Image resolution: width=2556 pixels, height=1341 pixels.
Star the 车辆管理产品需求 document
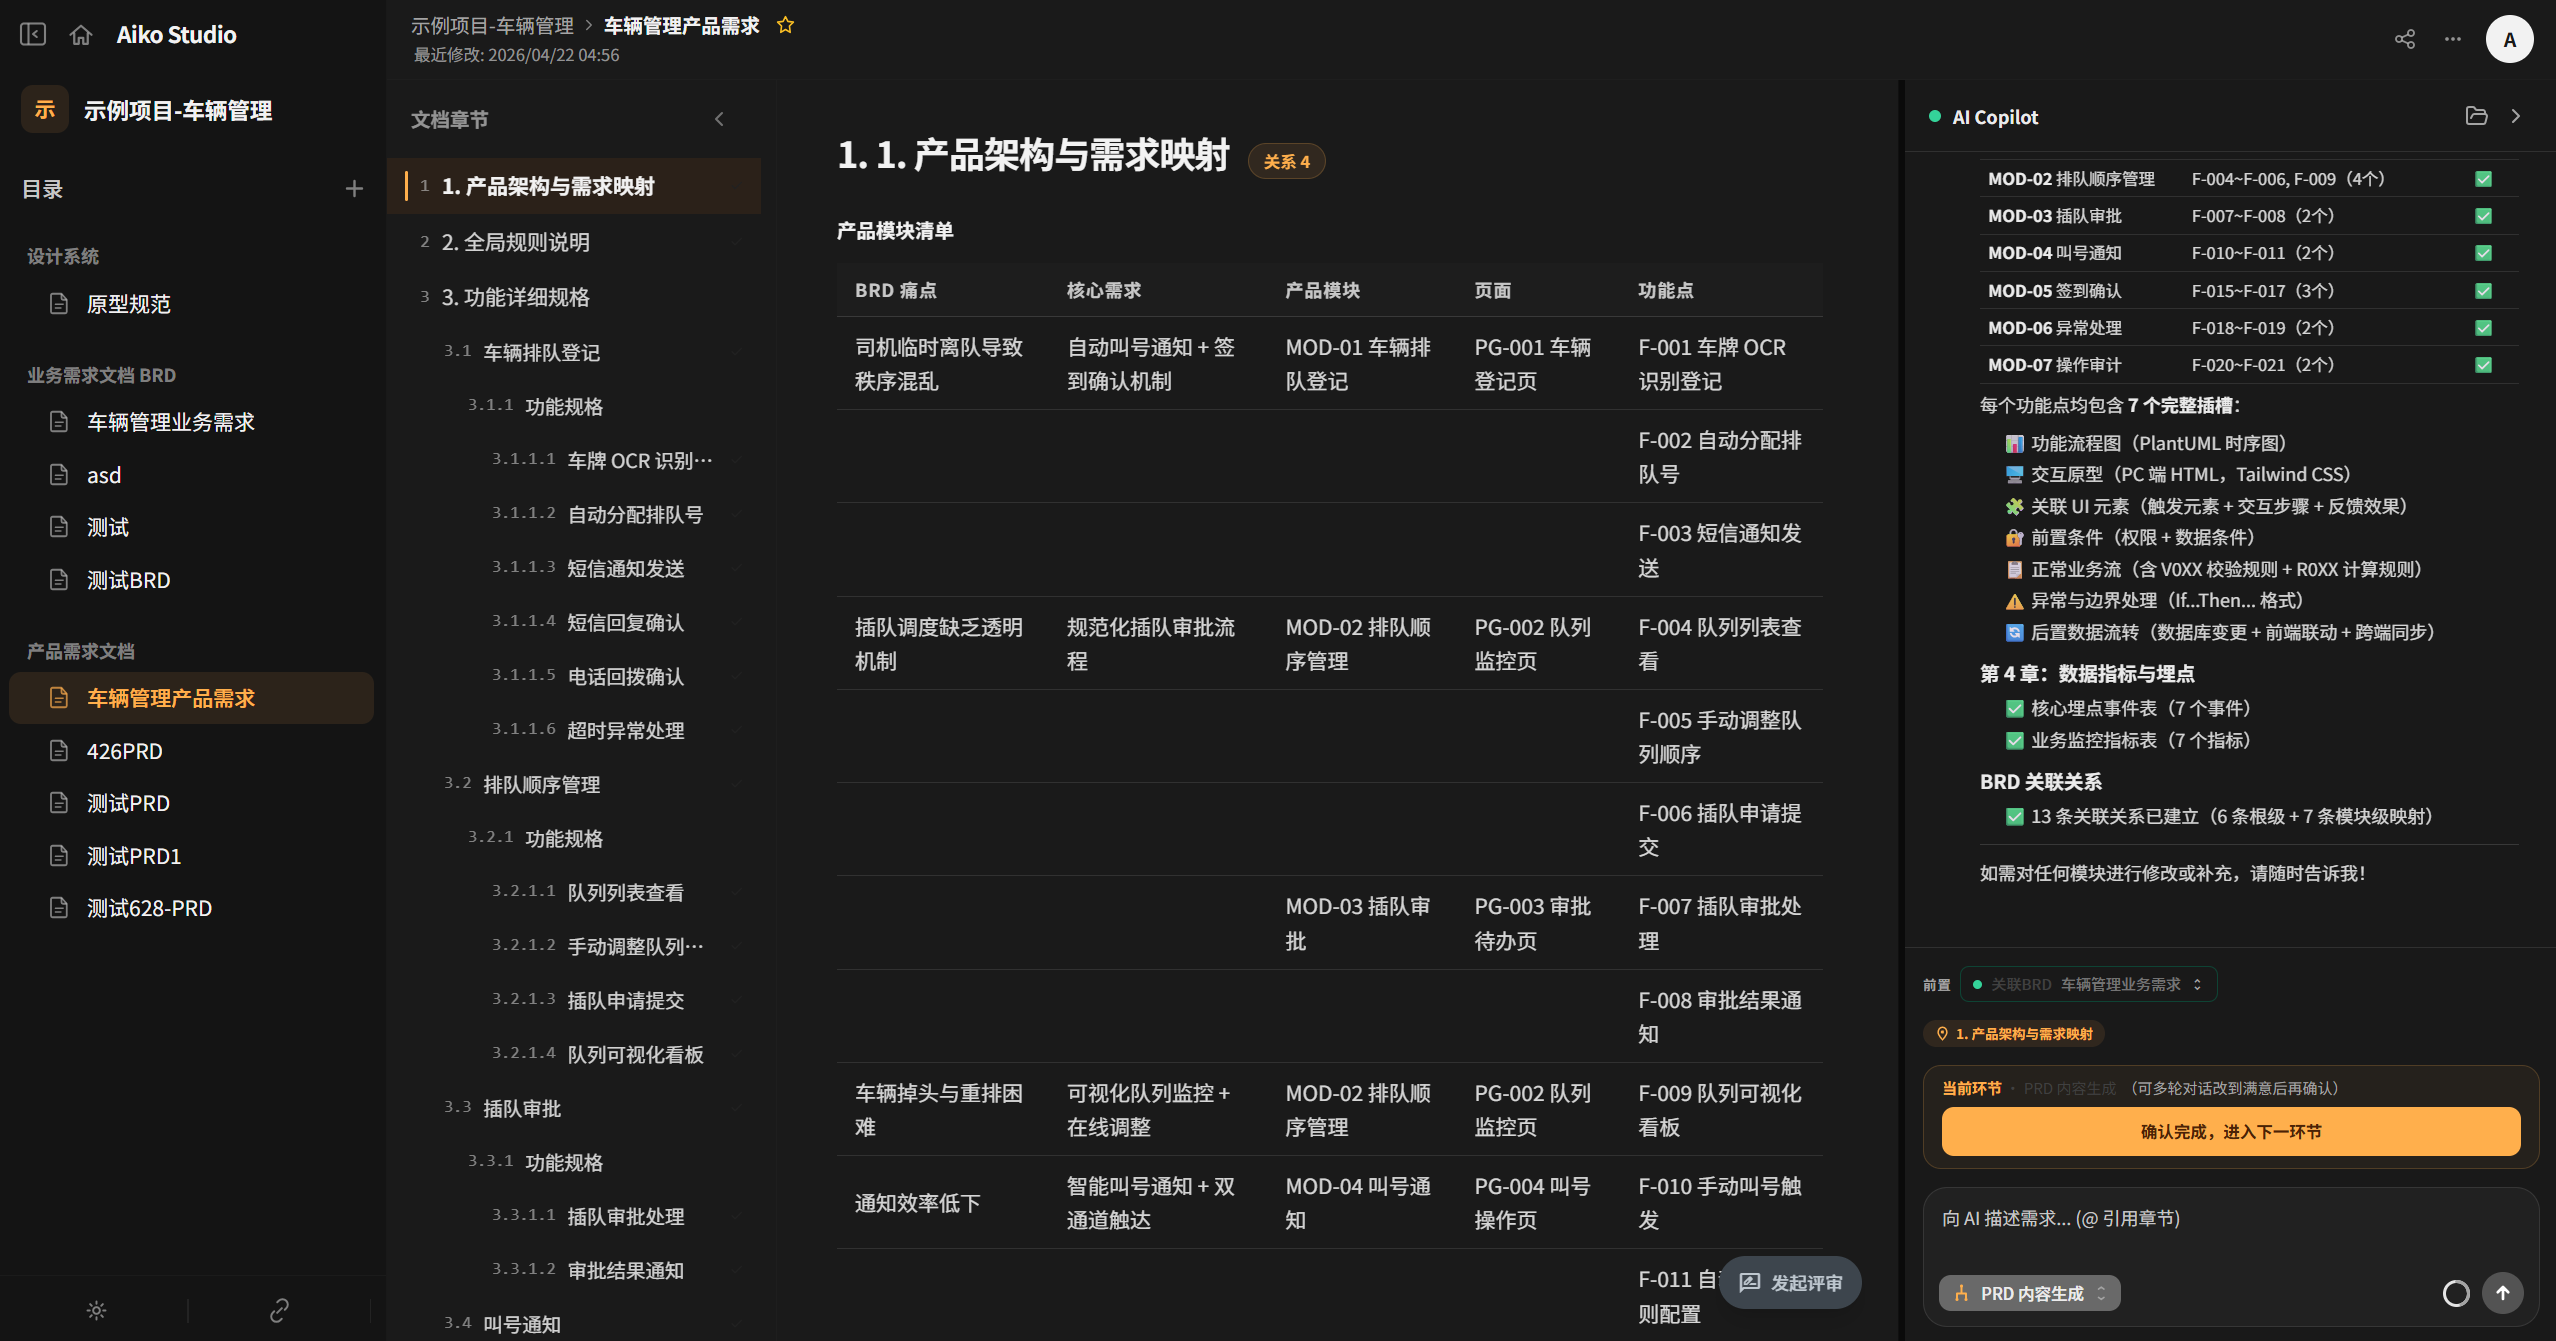(x=786, y=25)
